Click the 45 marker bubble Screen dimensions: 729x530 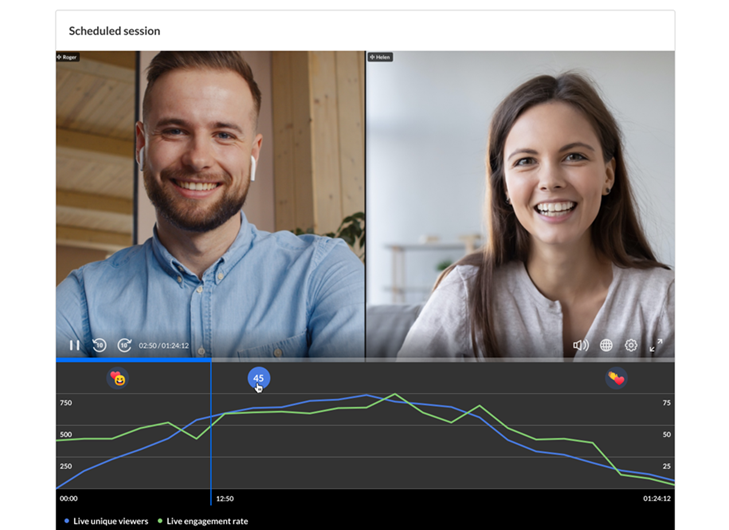coord(258,378)
